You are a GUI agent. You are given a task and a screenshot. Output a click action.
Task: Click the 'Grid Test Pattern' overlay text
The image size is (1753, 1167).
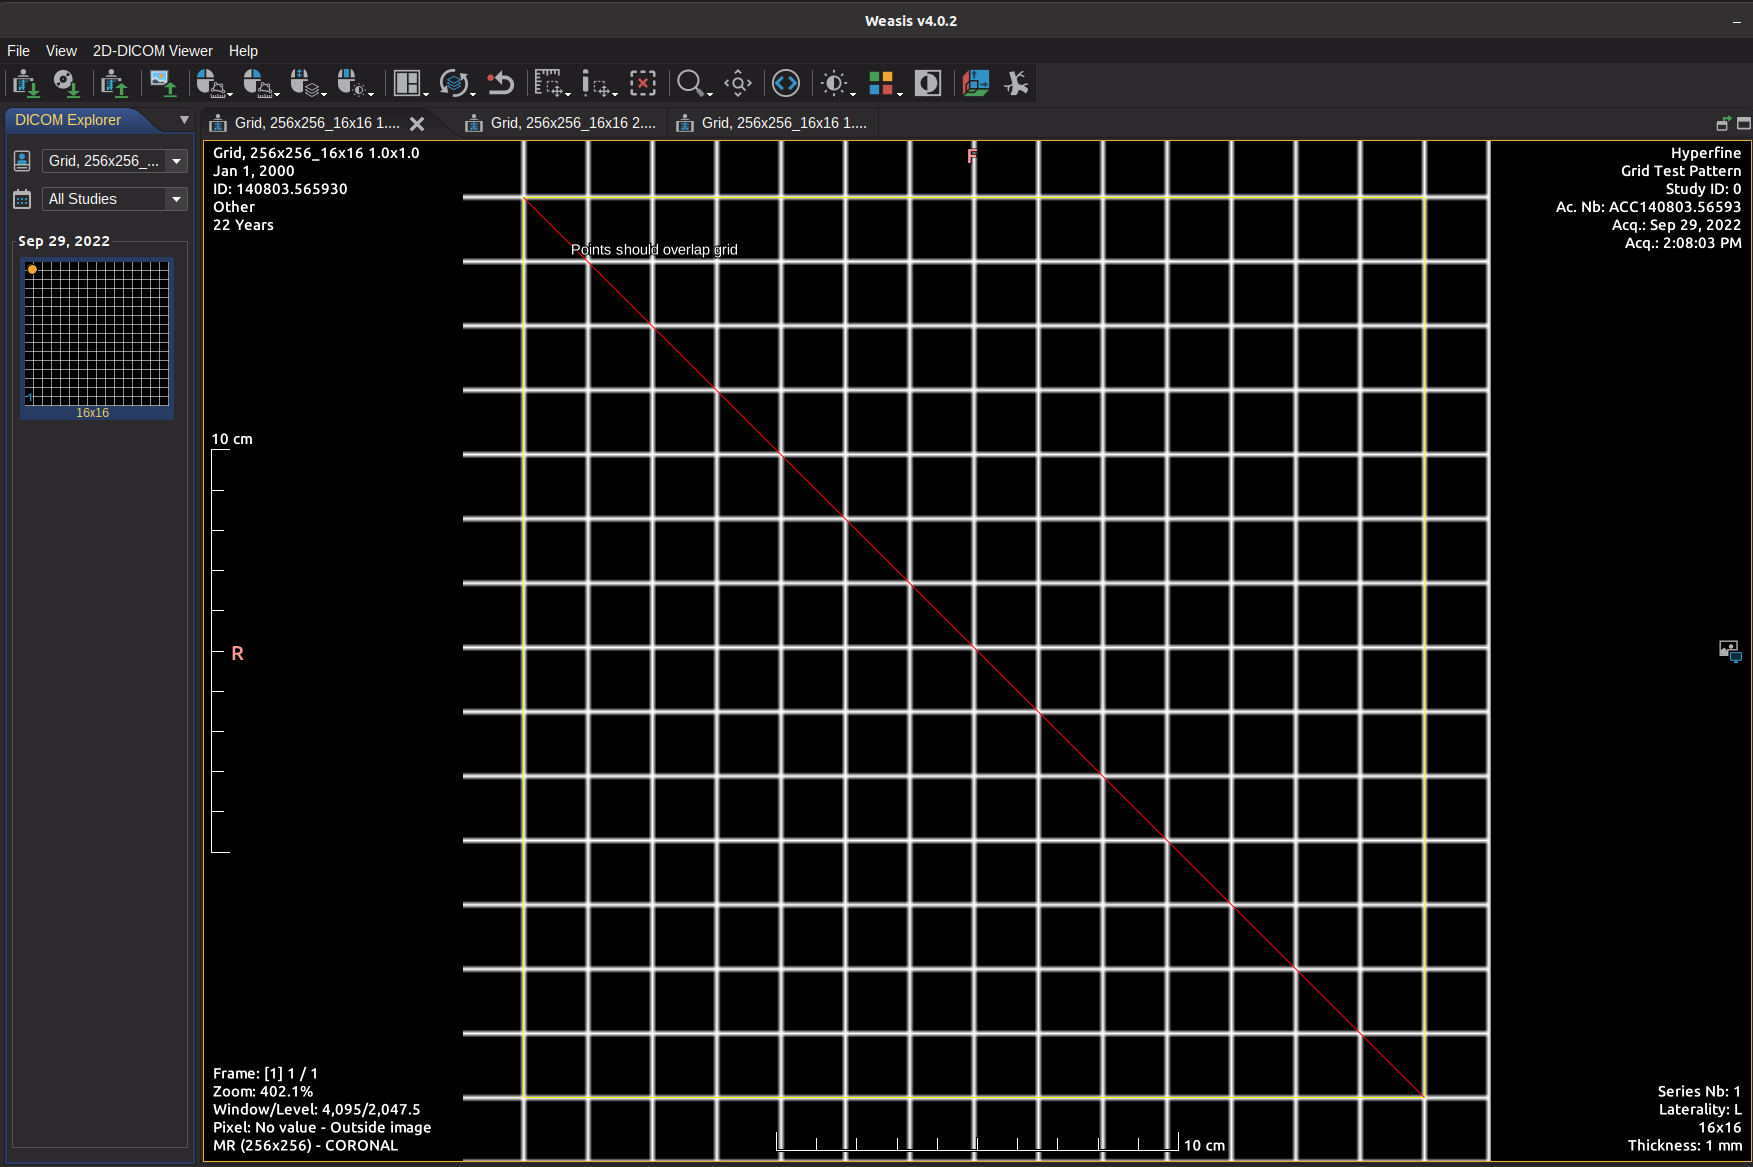[1681, 171]
